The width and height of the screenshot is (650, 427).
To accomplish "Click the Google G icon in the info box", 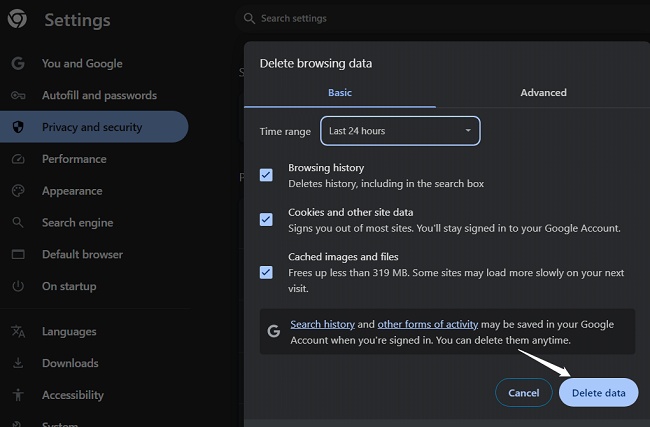I will pos(274,331).
